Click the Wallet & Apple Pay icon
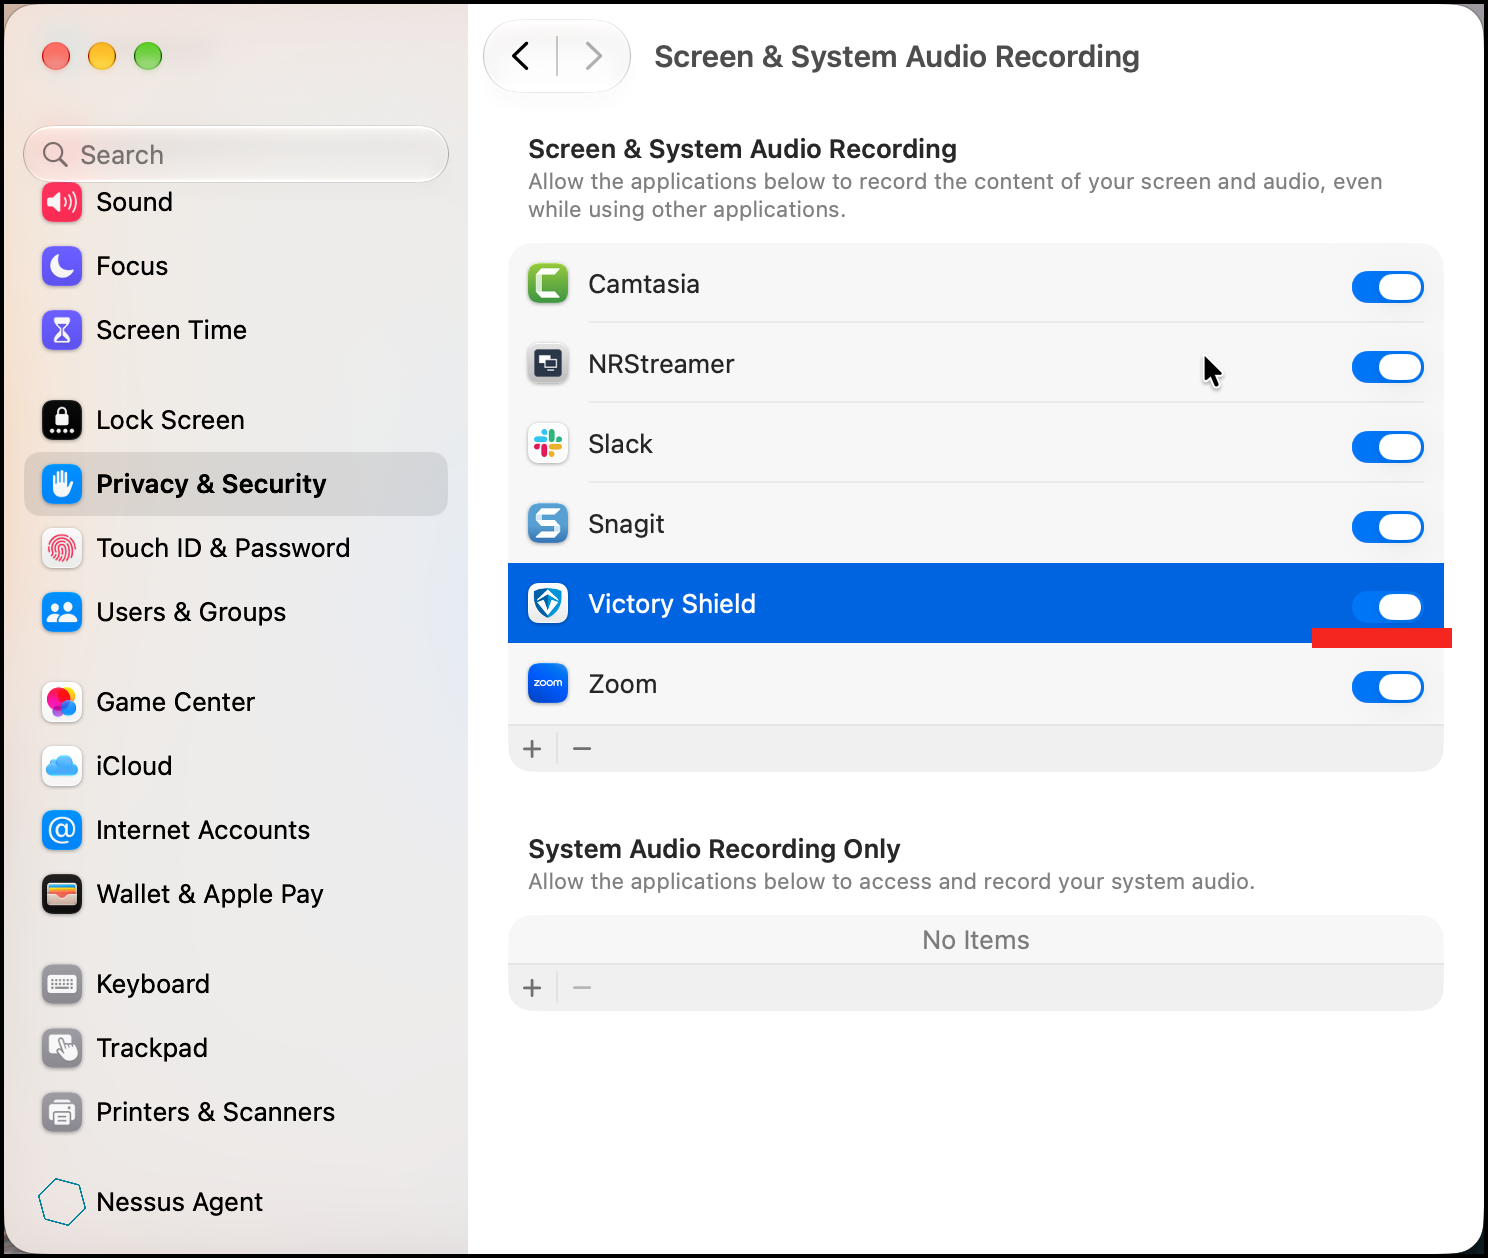This screenshot has width=1488, height=1258. 62,894
